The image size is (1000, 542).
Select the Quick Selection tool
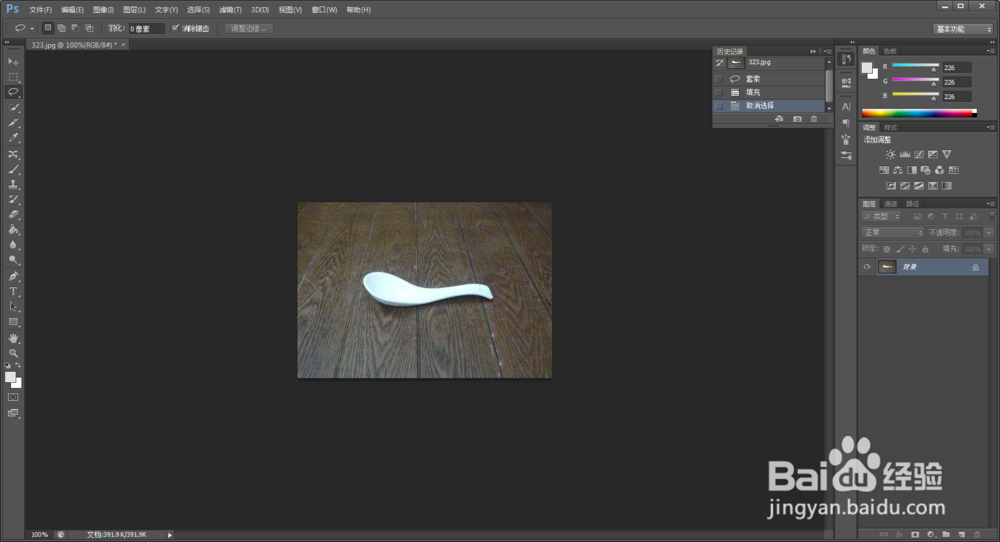pyautogui.click(x=13, y=108)
